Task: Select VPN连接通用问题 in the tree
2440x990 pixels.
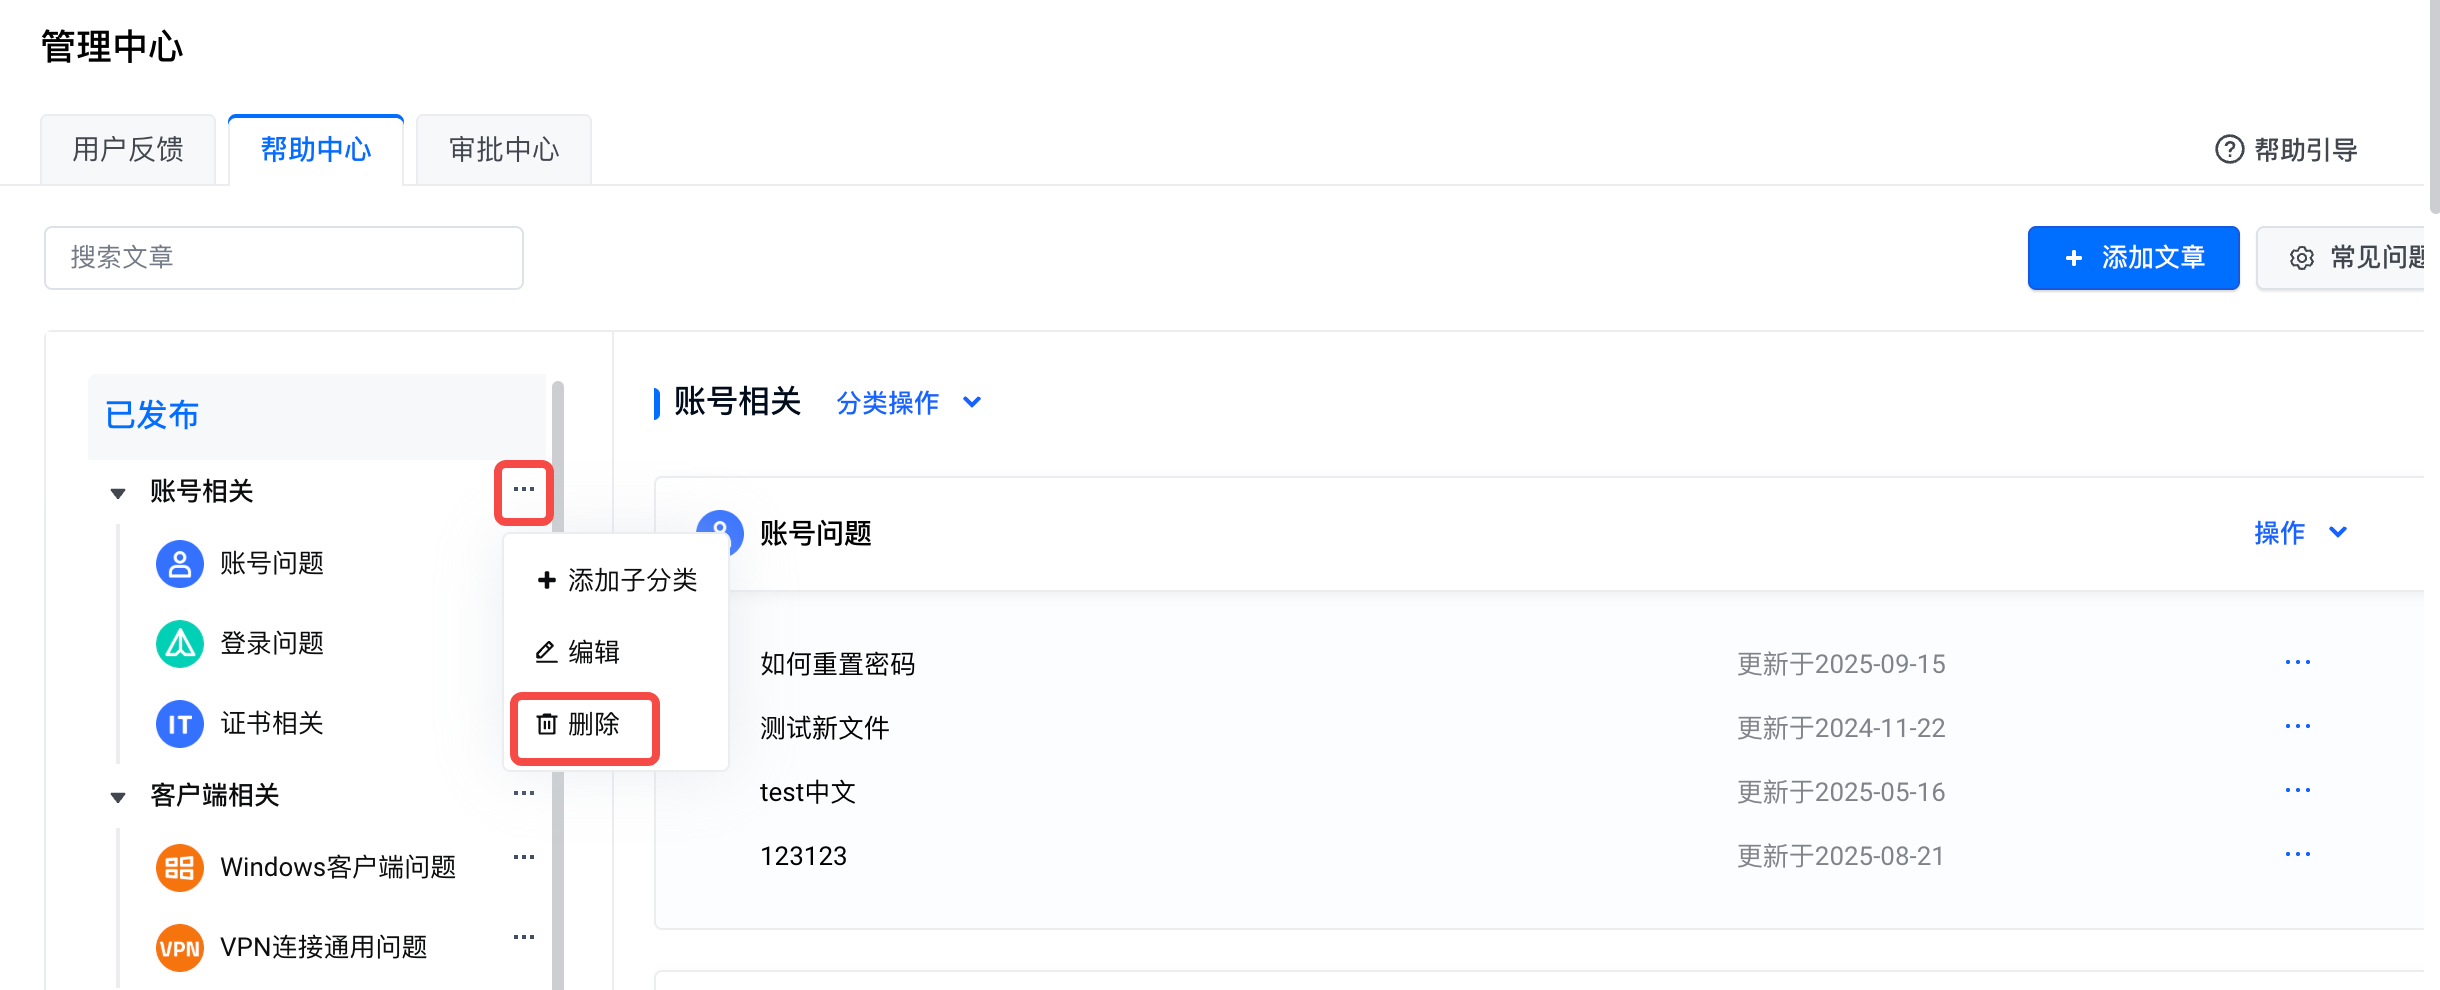Action: coord(324,948)
